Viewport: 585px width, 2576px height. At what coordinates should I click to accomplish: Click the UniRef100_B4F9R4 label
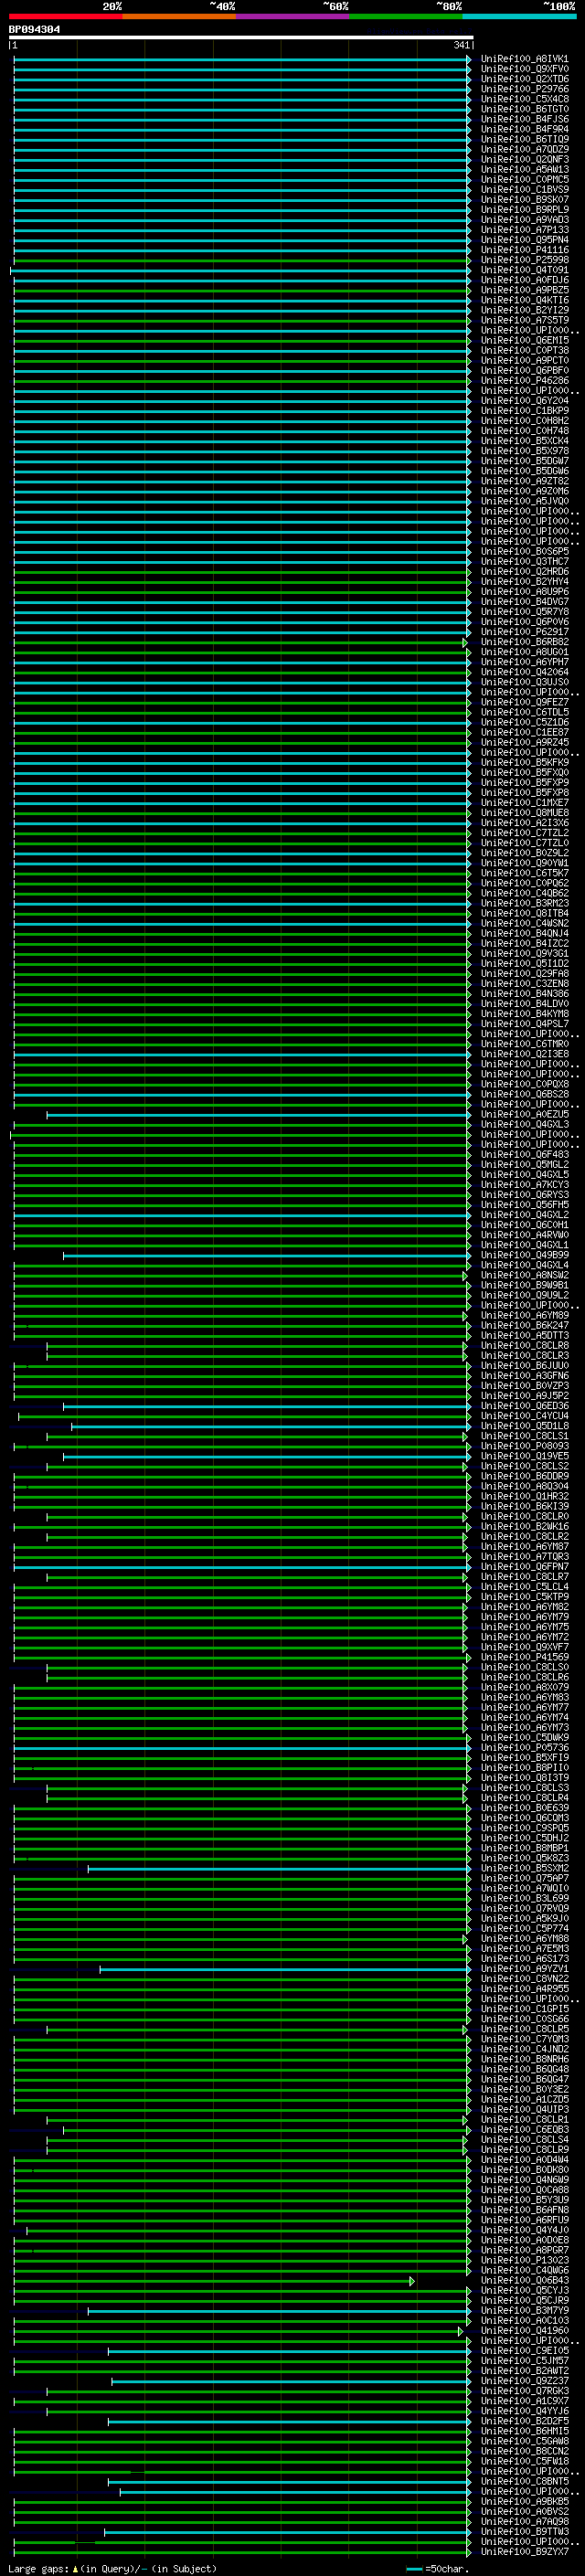click(x=525, y=130)
